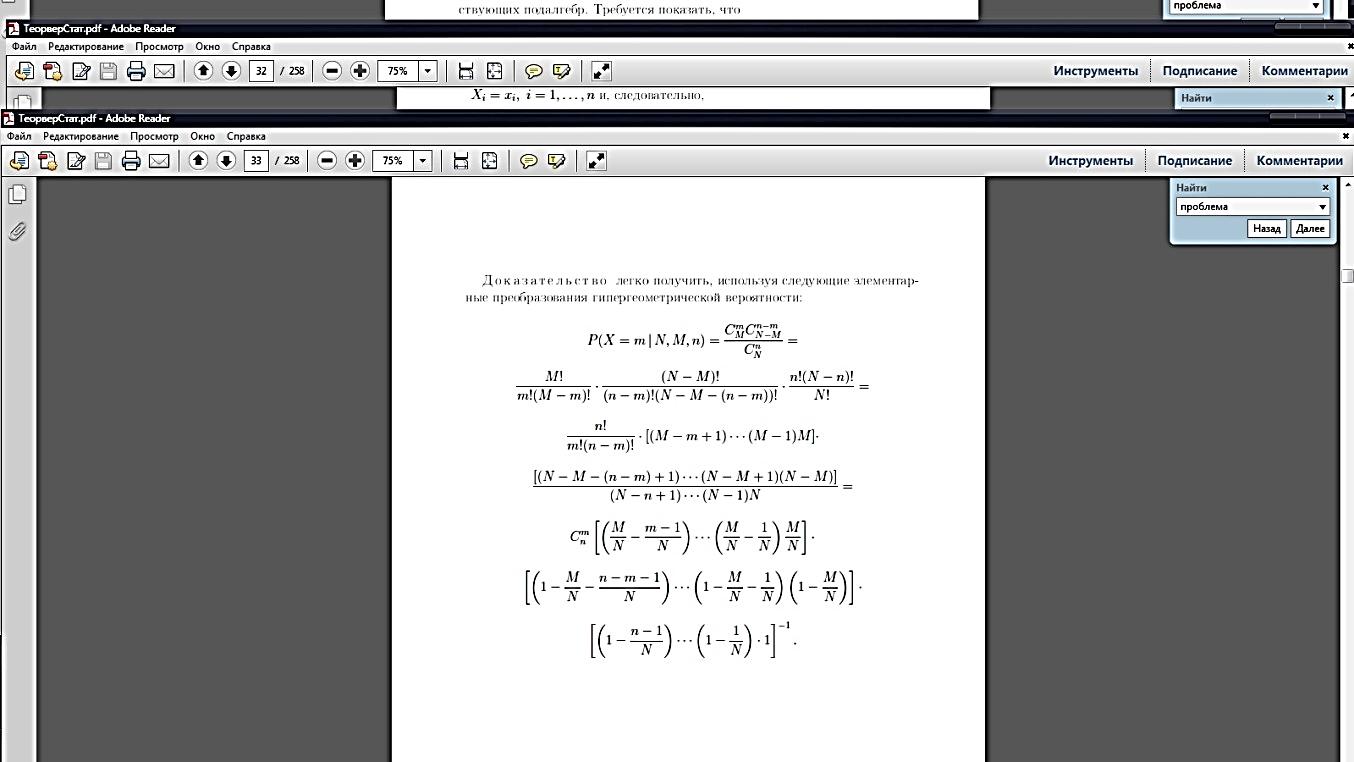Screen dimensions: 1354x762
Task: Click the fit width scrolling icon in the page 32 window
Action: (x=466, y=71)
